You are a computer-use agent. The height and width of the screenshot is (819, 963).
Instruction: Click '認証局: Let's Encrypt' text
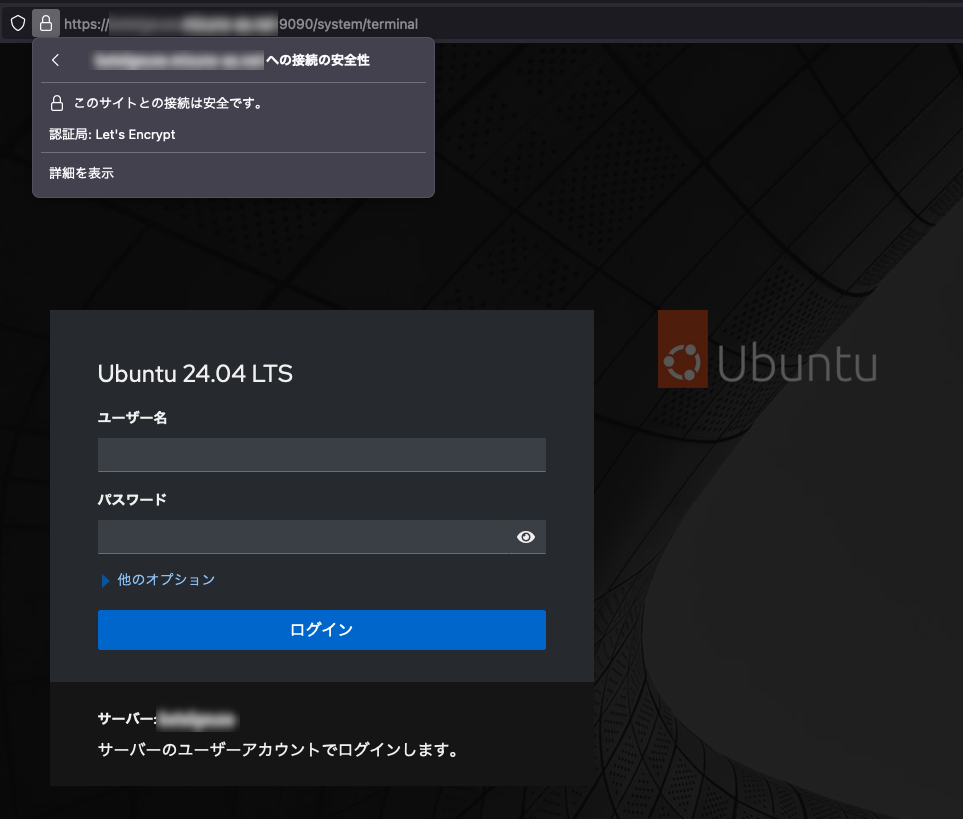(x=112, y=134)
